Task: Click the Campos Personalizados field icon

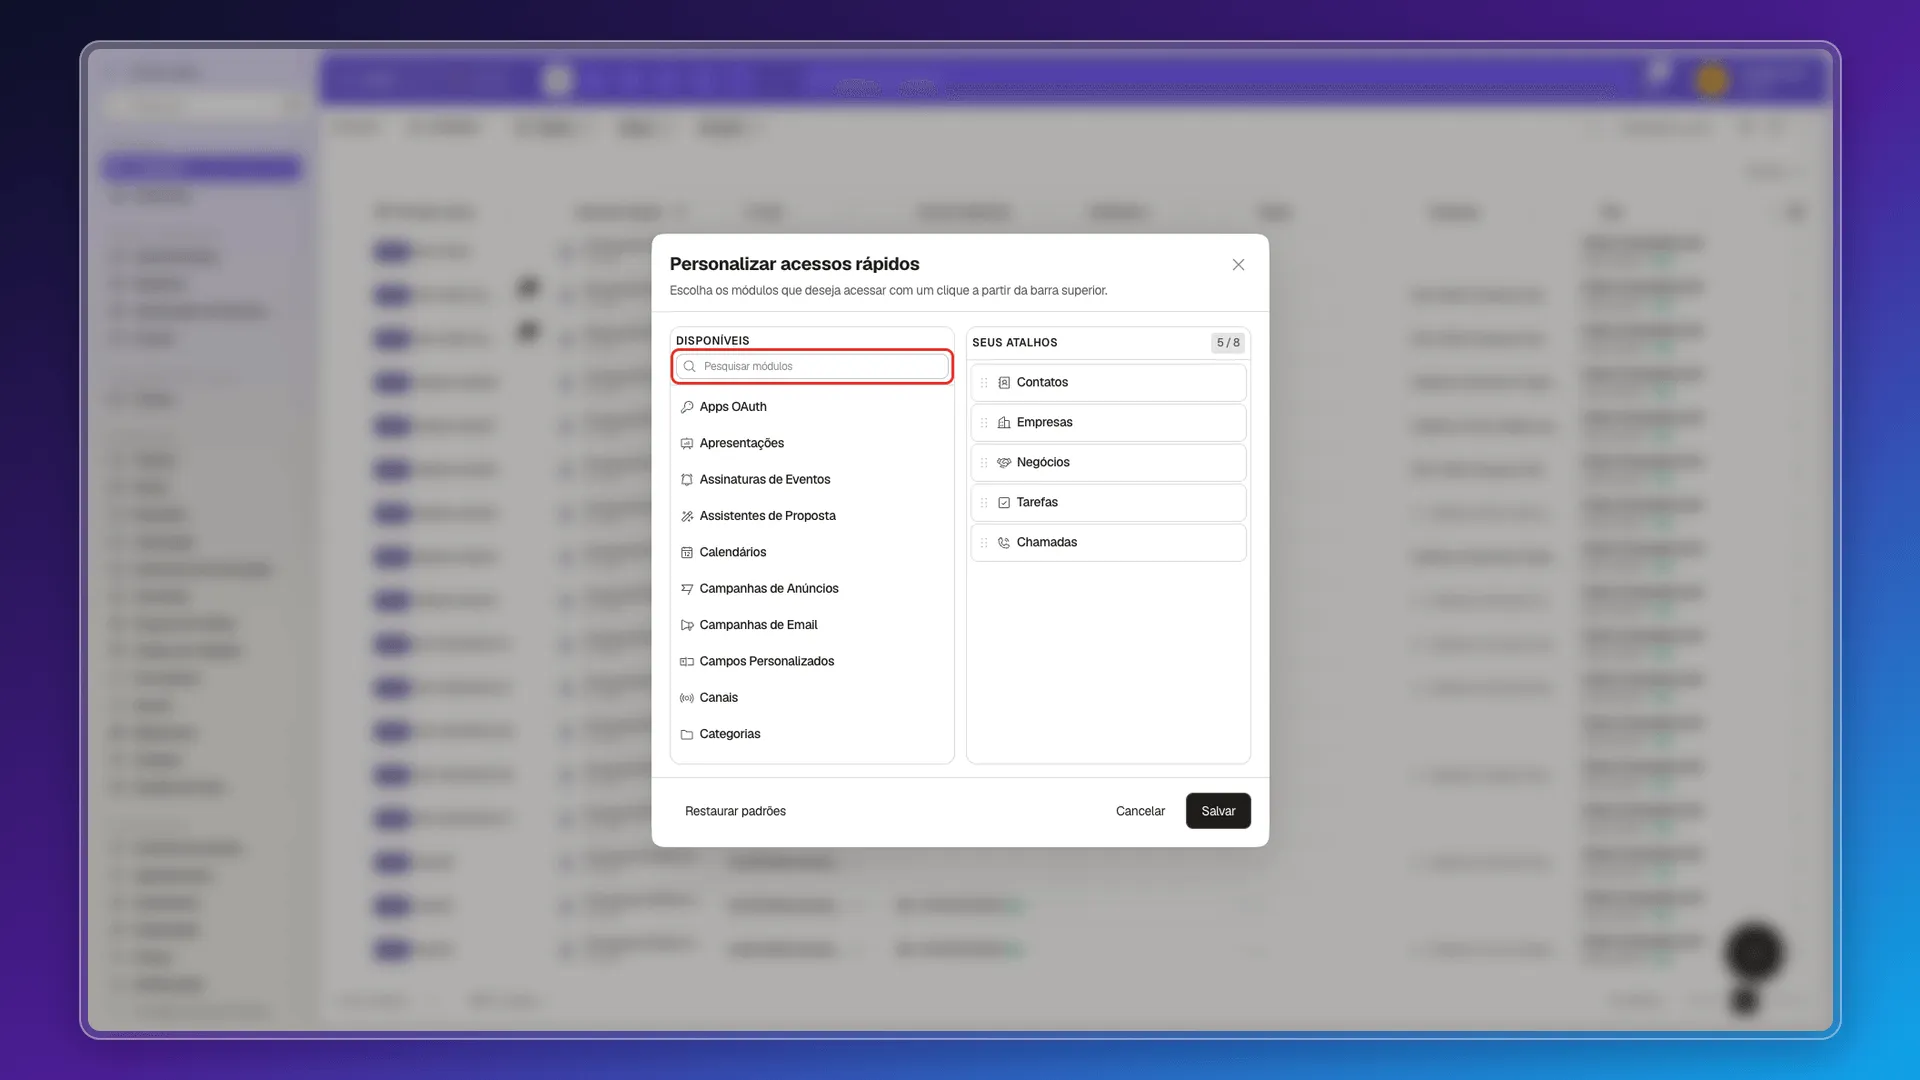Action: [687, 661]
